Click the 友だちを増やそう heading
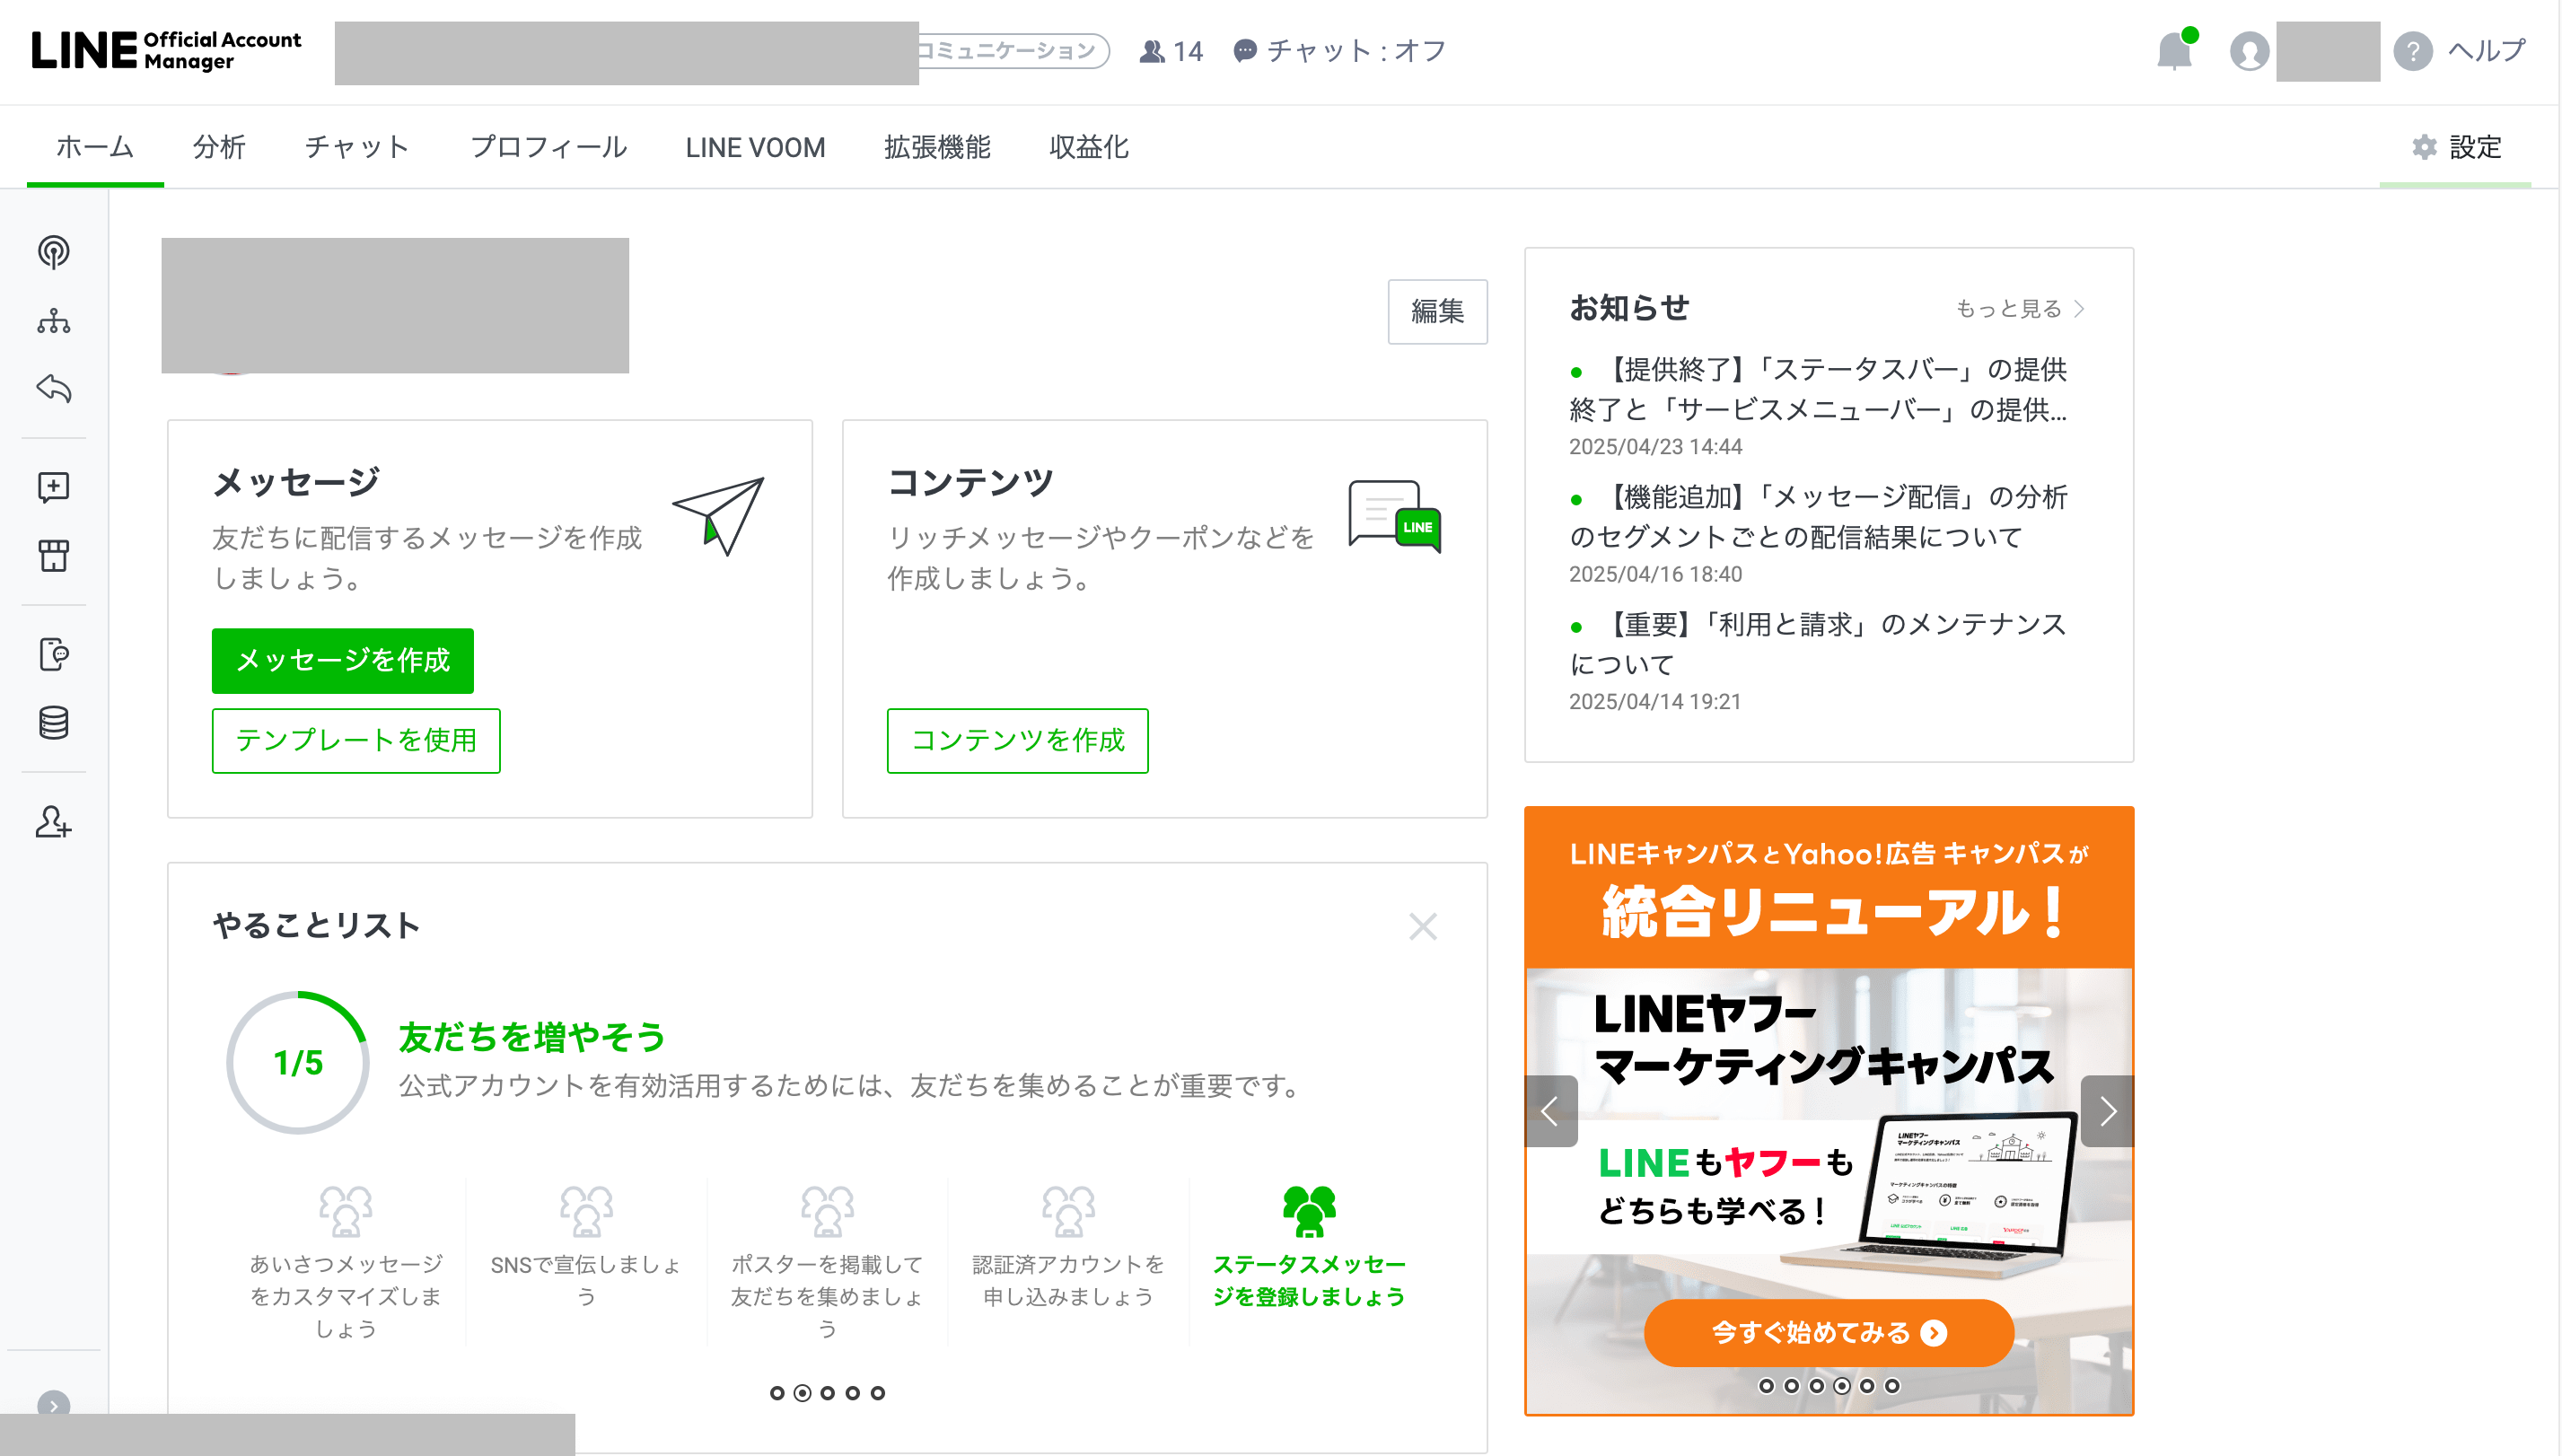Viewport: 2562px width, 1456px height. coord(532,1036)
